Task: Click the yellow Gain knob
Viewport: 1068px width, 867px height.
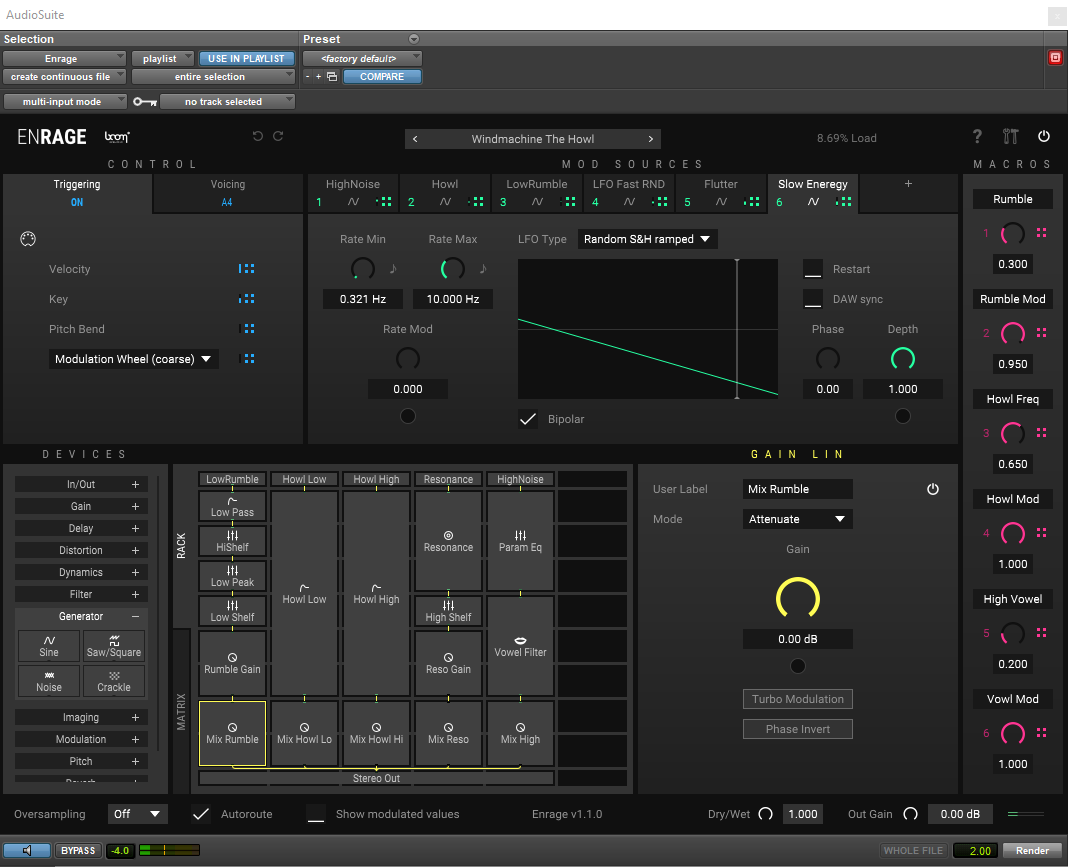Action: coord(797,599)
